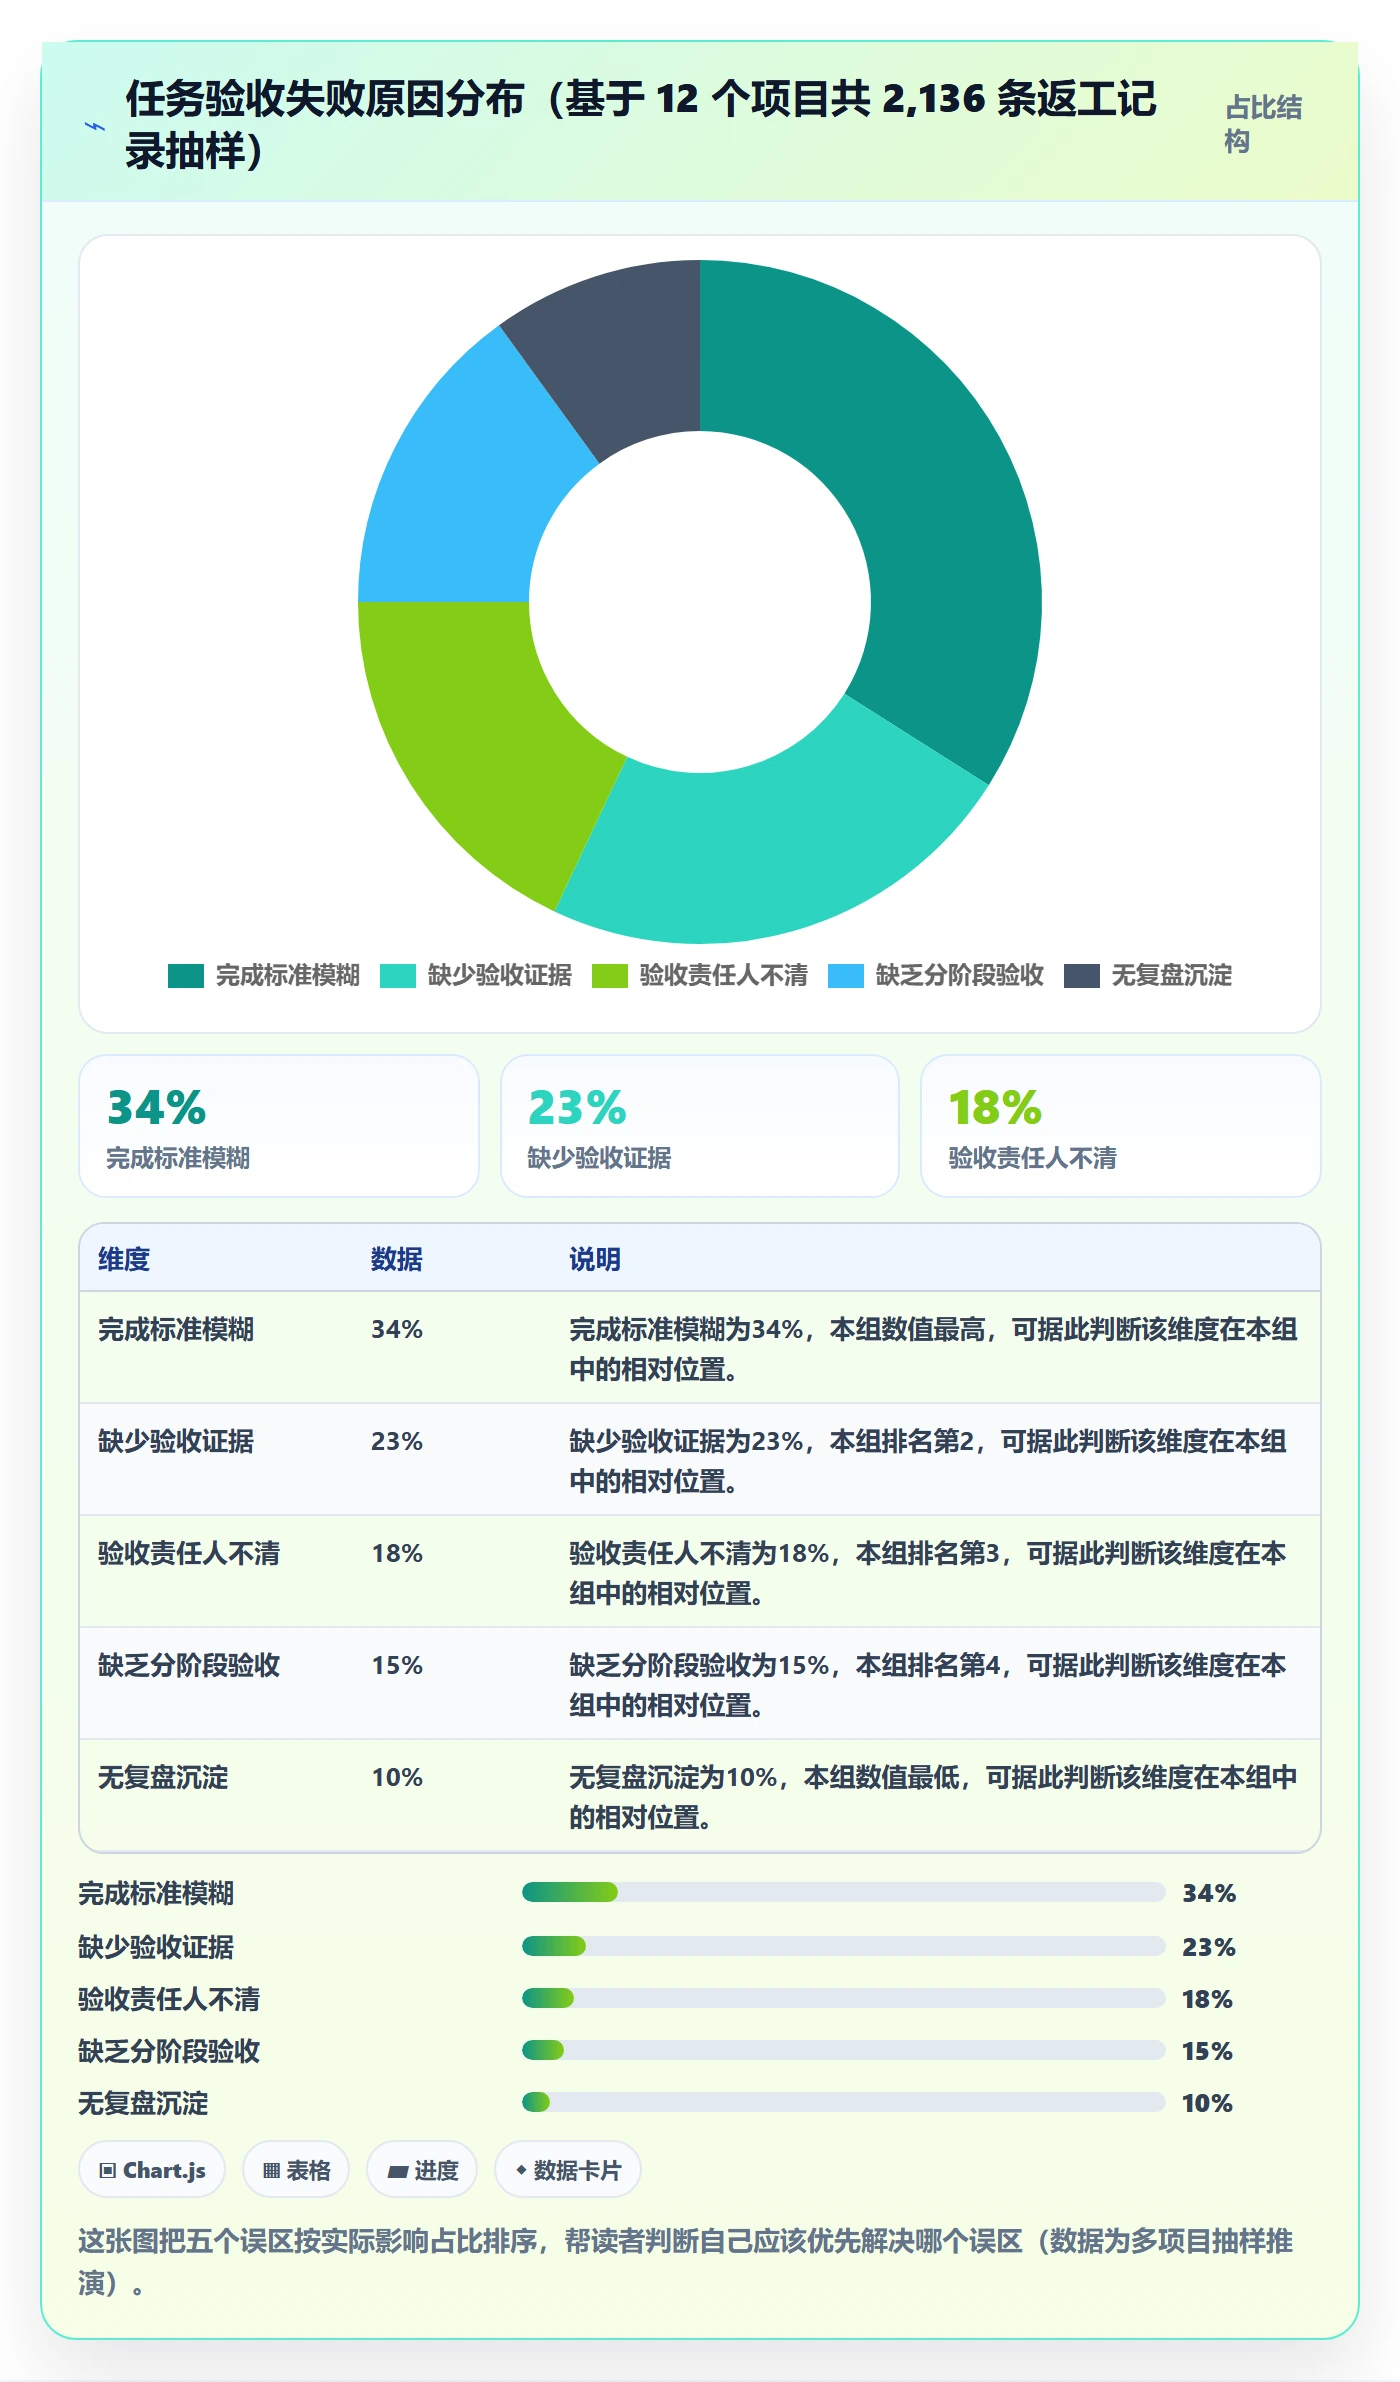Click the 无复盘沉淀 table row name
This screenshot has height=2382, width=1400.
163,1777
